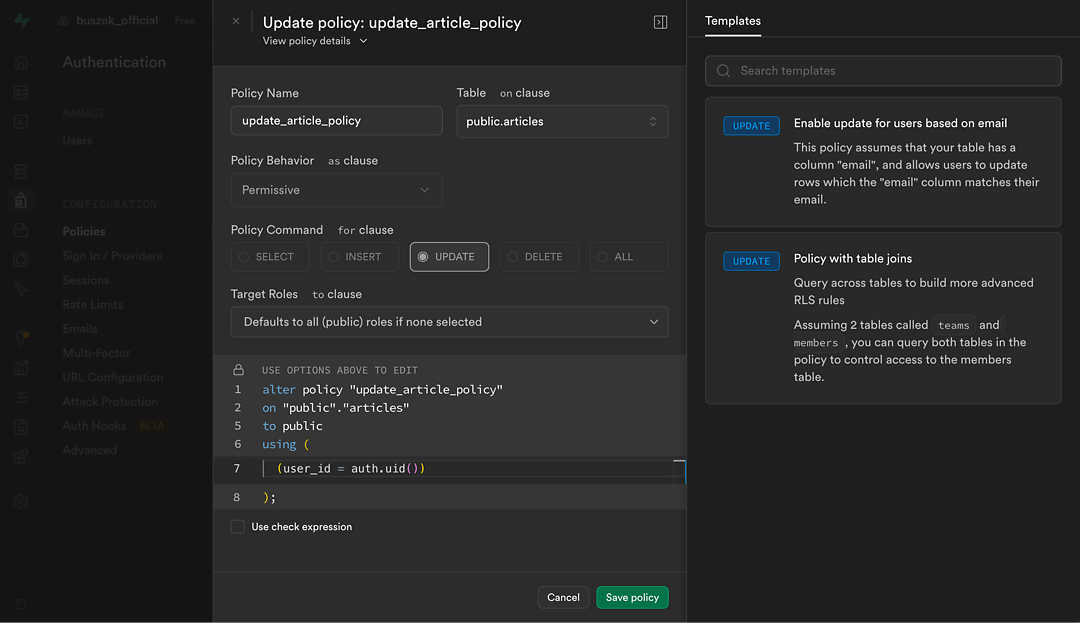
Task: Click the code editor minimap scrollbar
Action: click(x=679, y=471)
